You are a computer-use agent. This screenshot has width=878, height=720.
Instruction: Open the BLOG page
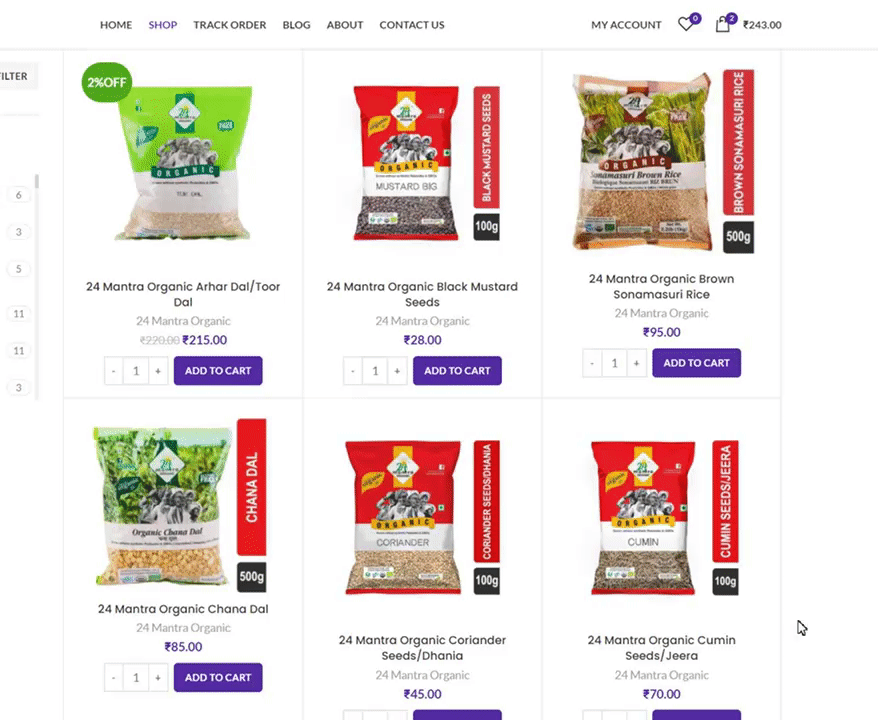[296, 25]
